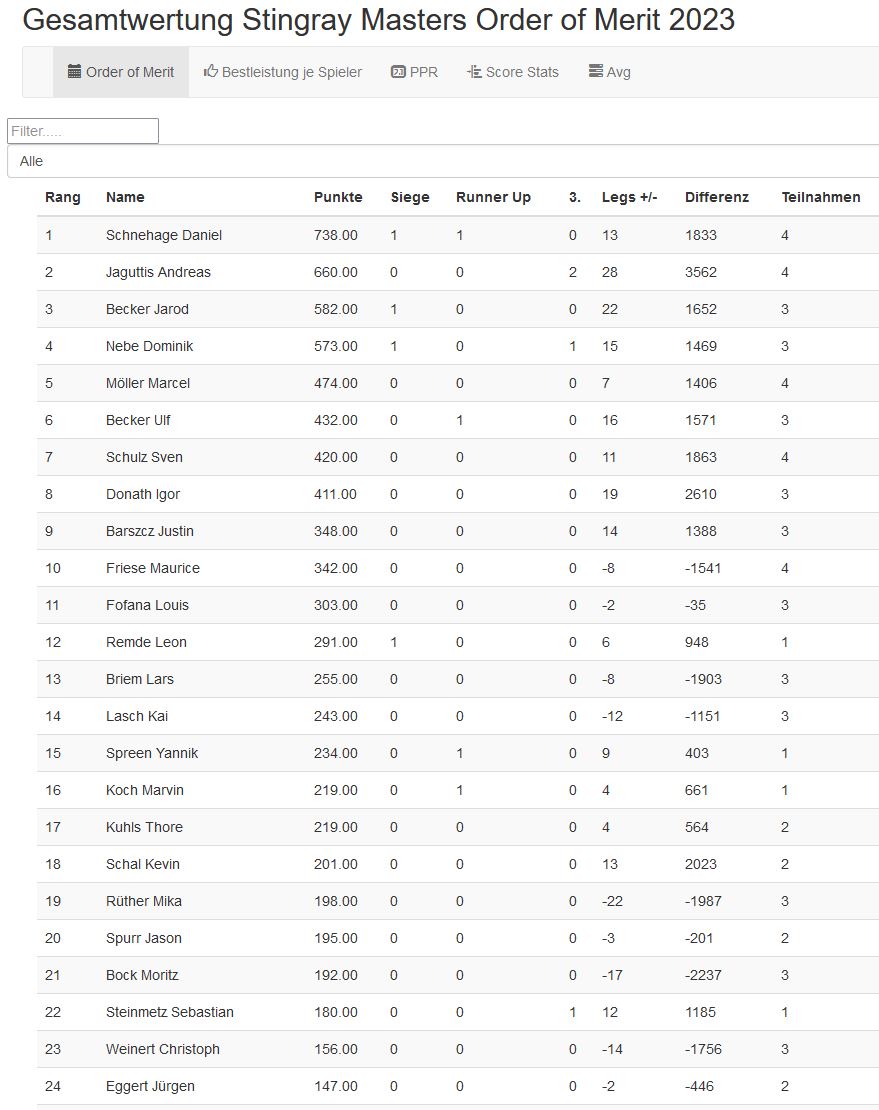Click the stacked-lines icon beside Avg

click(x=596, y=72)
